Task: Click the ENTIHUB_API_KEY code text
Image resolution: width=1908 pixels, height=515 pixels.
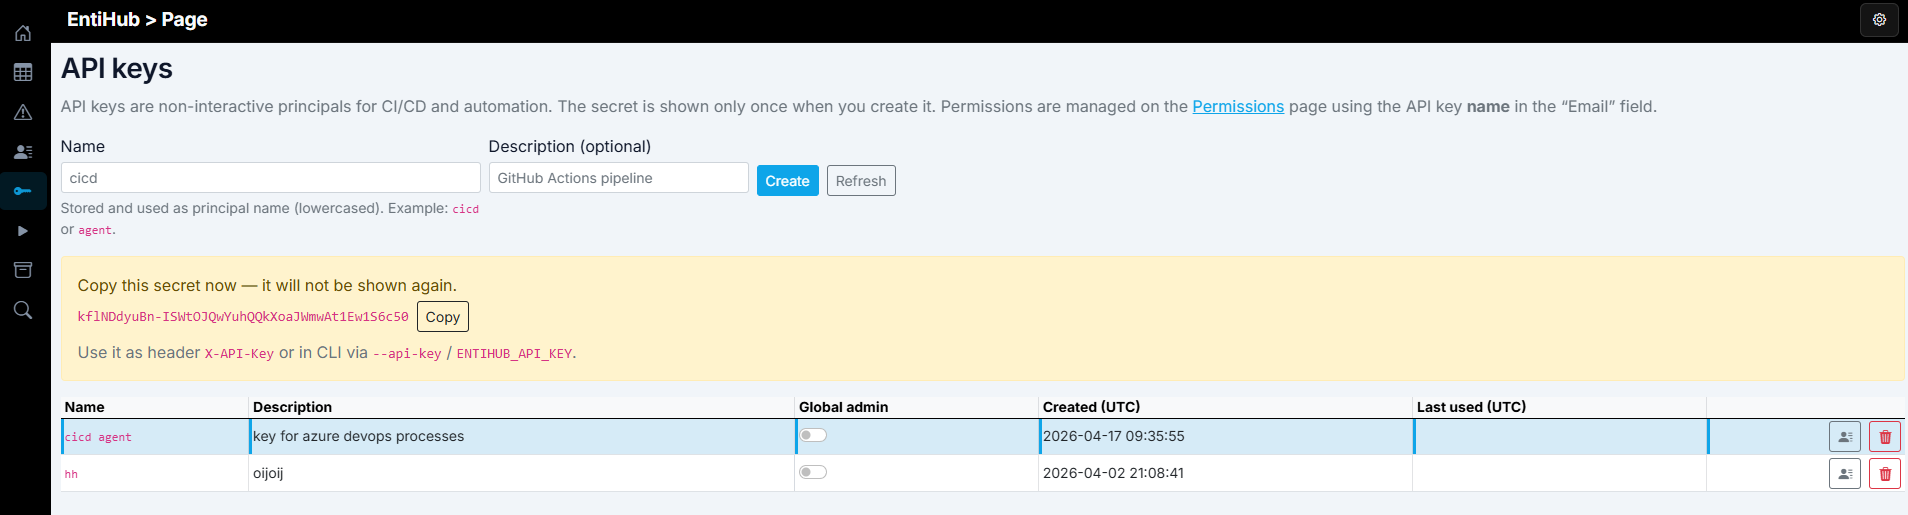Action: (514, 354)
